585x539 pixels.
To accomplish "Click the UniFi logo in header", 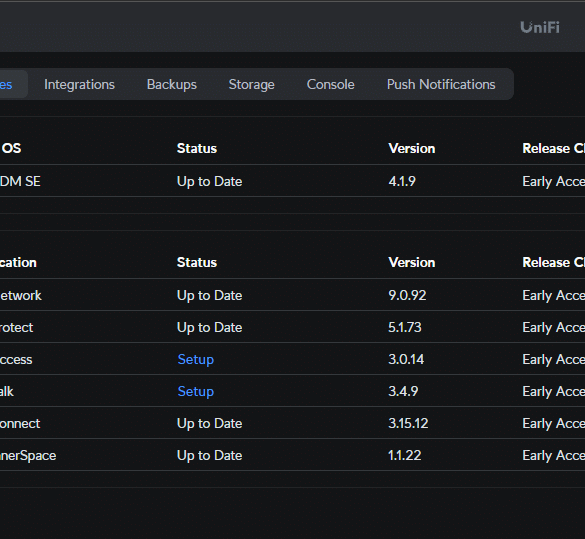I will (540, 27).
